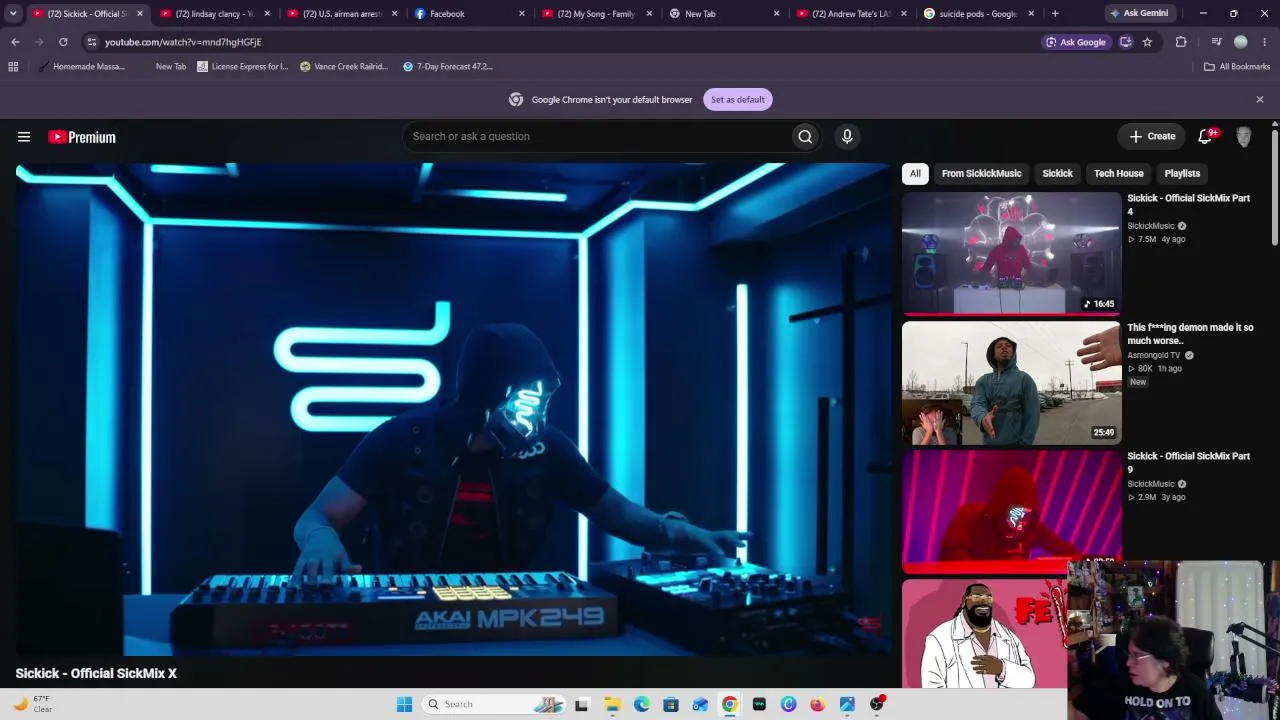Image resolution: width=1280 pixels, height=720 pixels.
Task: Switch to the suicide pods Google tab
Action: click(979, 14)
